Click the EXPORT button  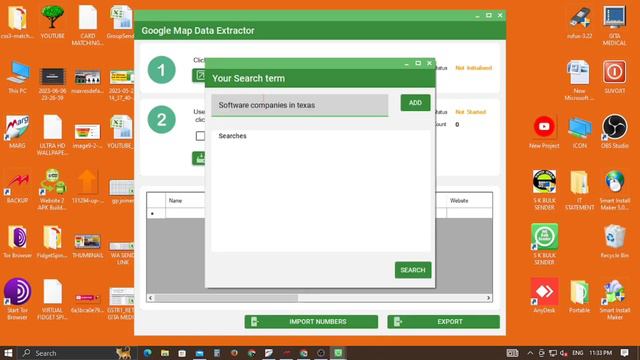(x=443, y=322)
